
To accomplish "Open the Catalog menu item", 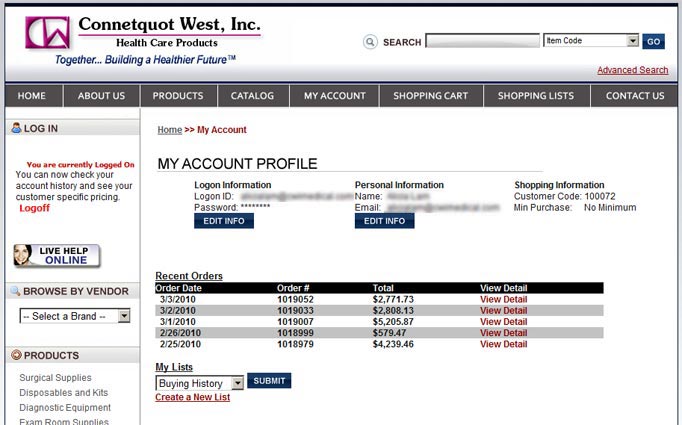I will point(252,96).
